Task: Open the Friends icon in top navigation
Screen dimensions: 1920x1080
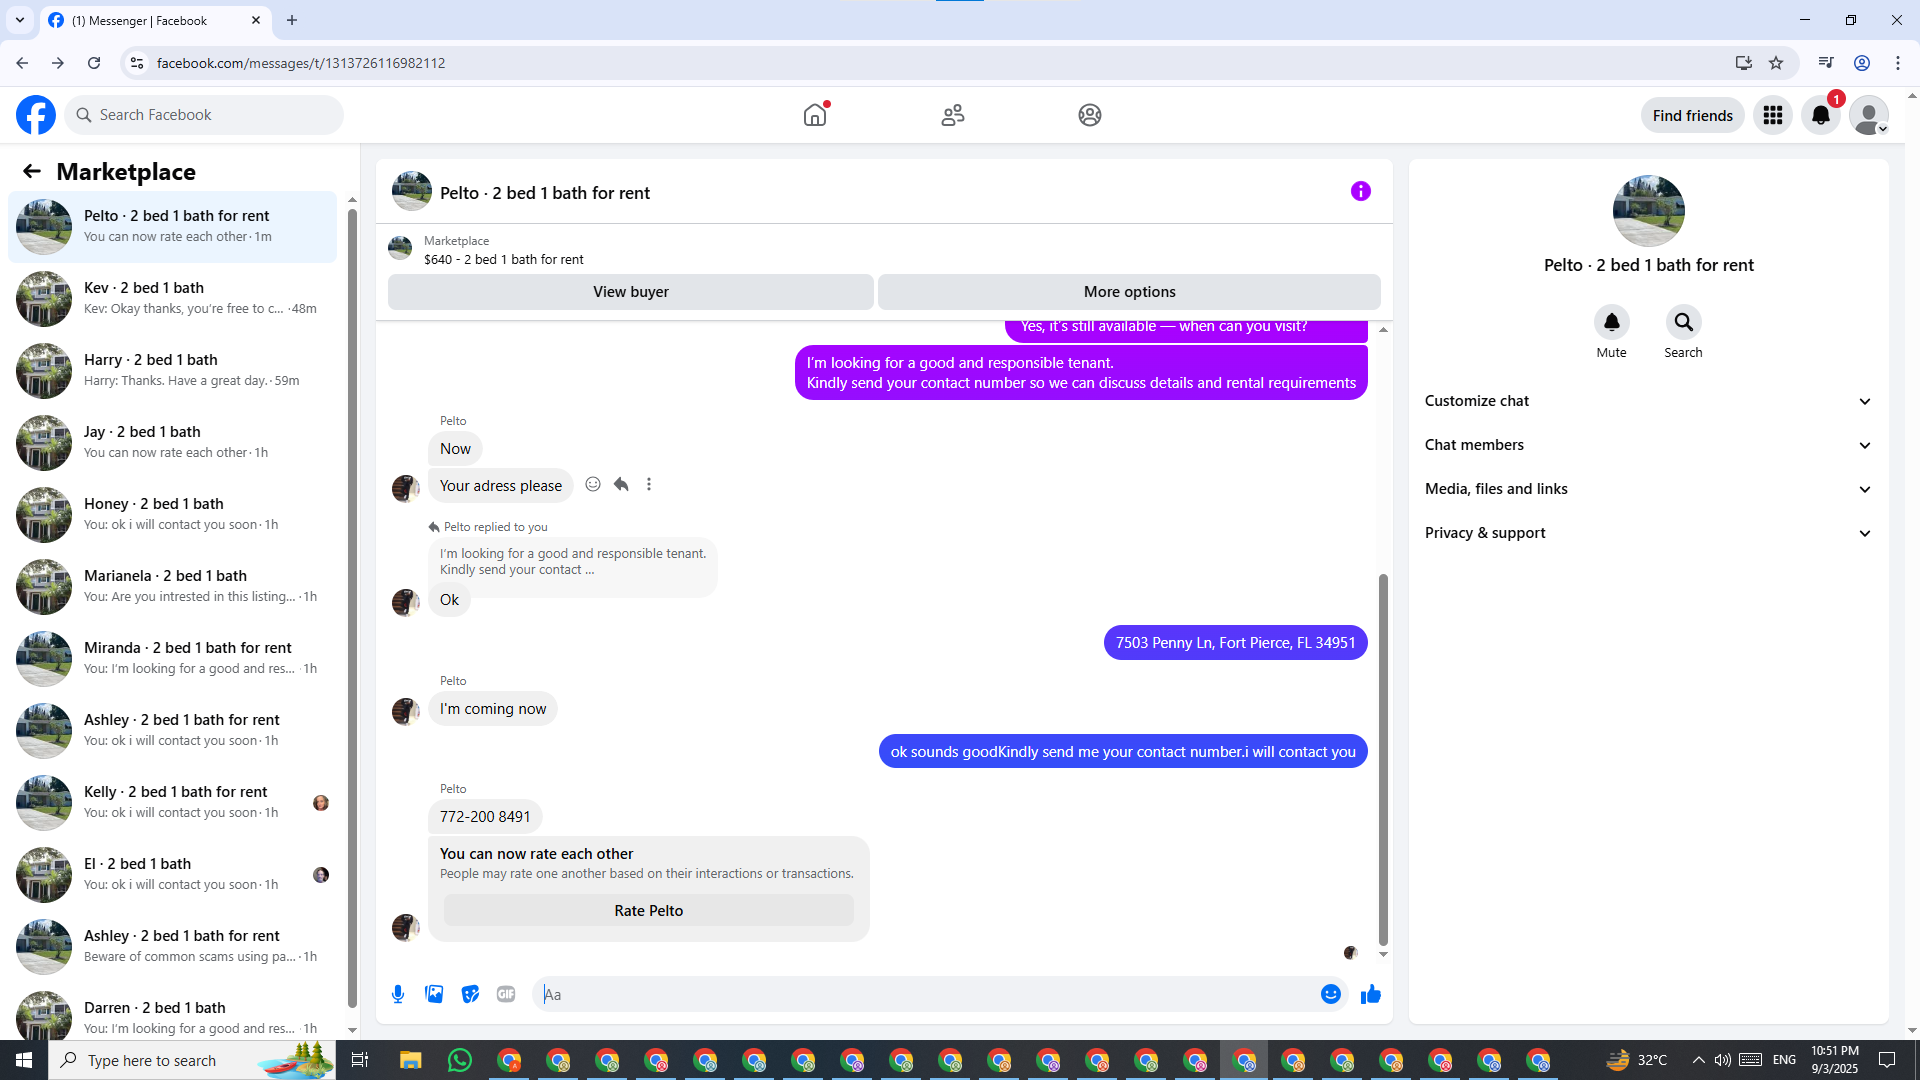Action: coord(953,115)
